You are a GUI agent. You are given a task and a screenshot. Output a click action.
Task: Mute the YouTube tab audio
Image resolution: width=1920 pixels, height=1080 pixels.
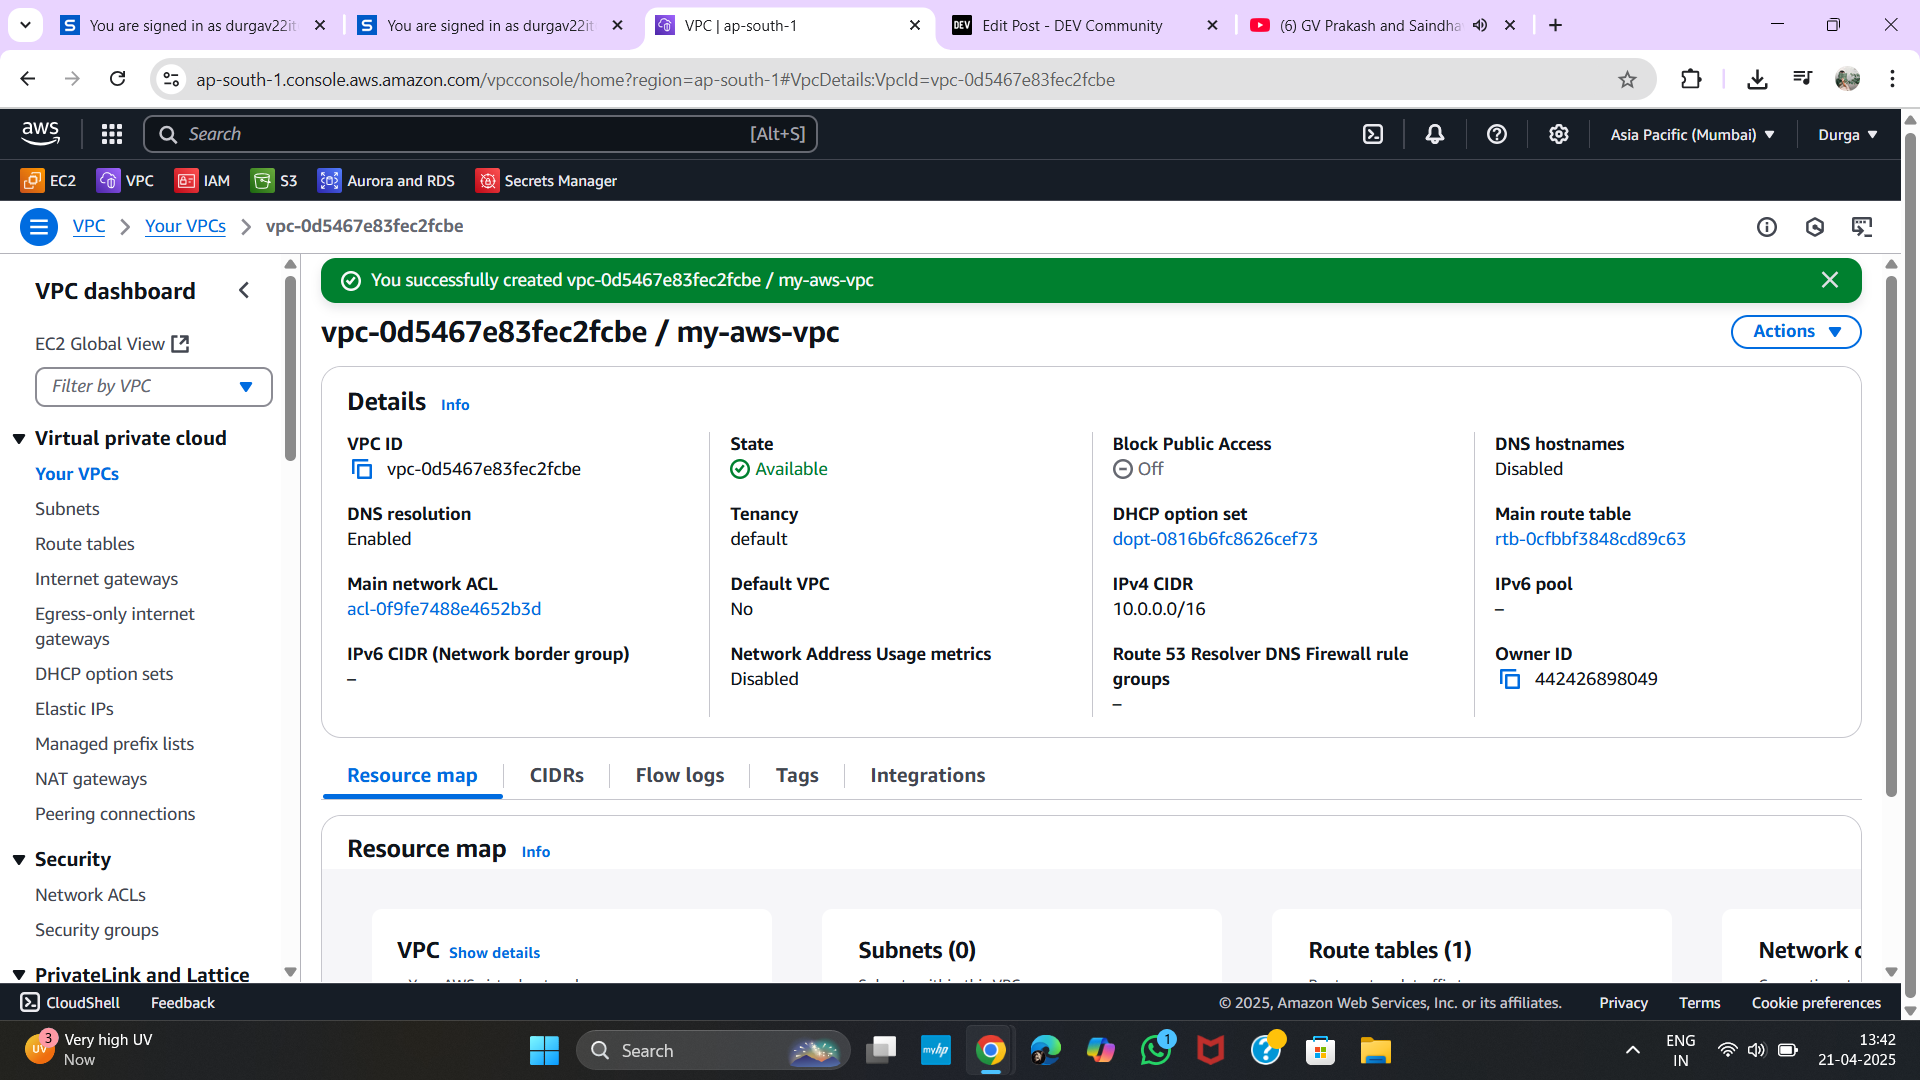[1480, 25]
